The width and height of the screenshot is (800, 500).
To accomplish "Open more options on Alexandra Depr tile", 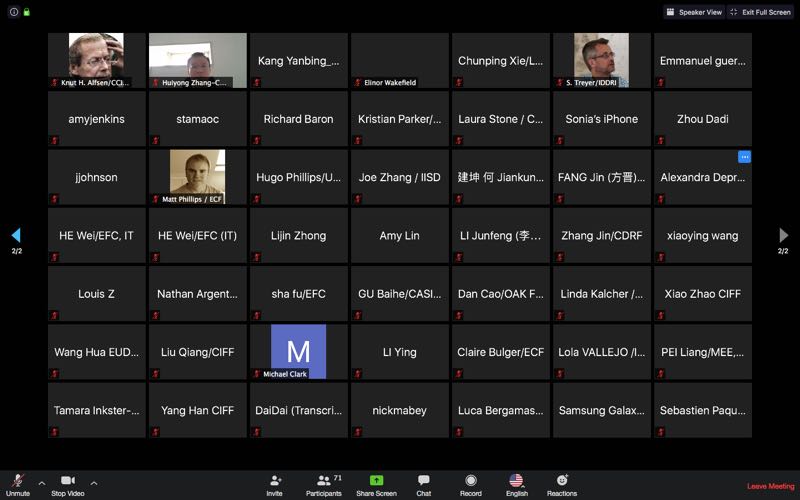I will coord(744,157).
